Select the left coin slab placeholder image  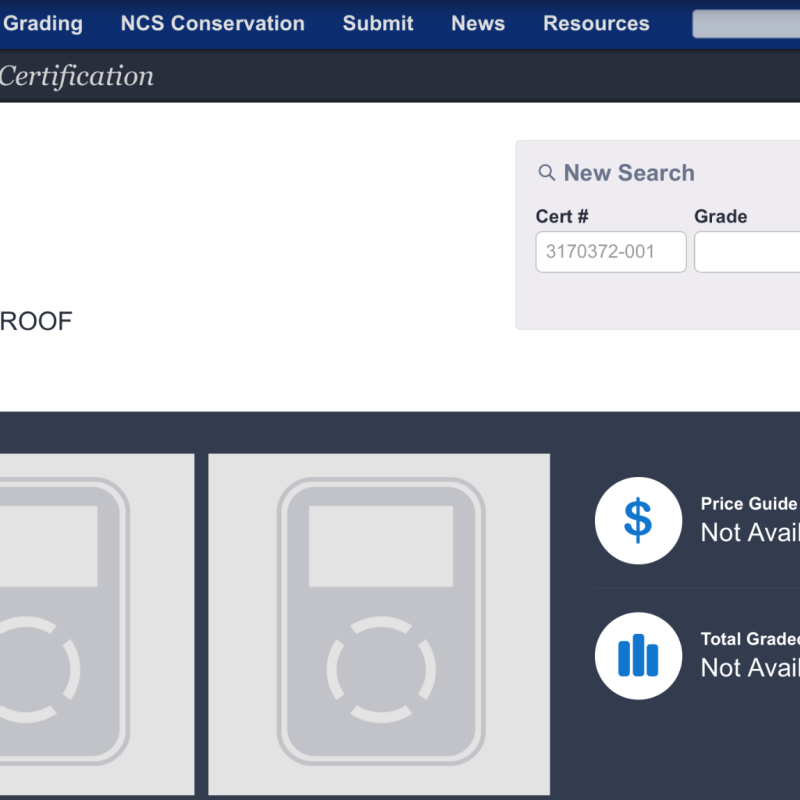click(96, 624)
